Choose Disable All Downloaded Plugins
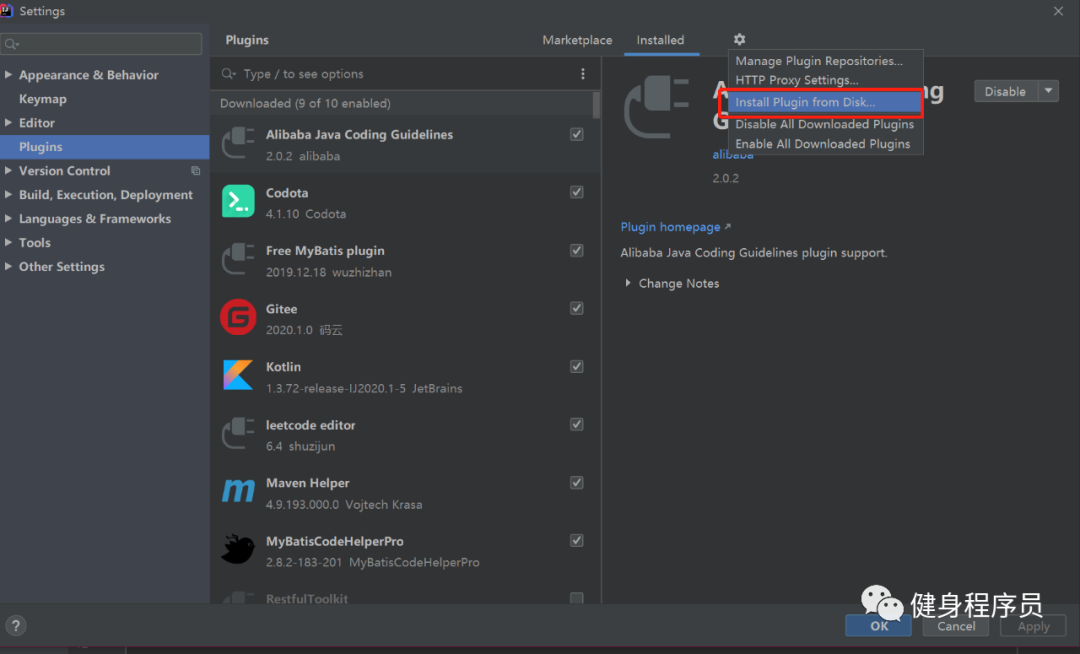Screen dimensions: 1080x654 pyautogui.click(x=825, y=124)
